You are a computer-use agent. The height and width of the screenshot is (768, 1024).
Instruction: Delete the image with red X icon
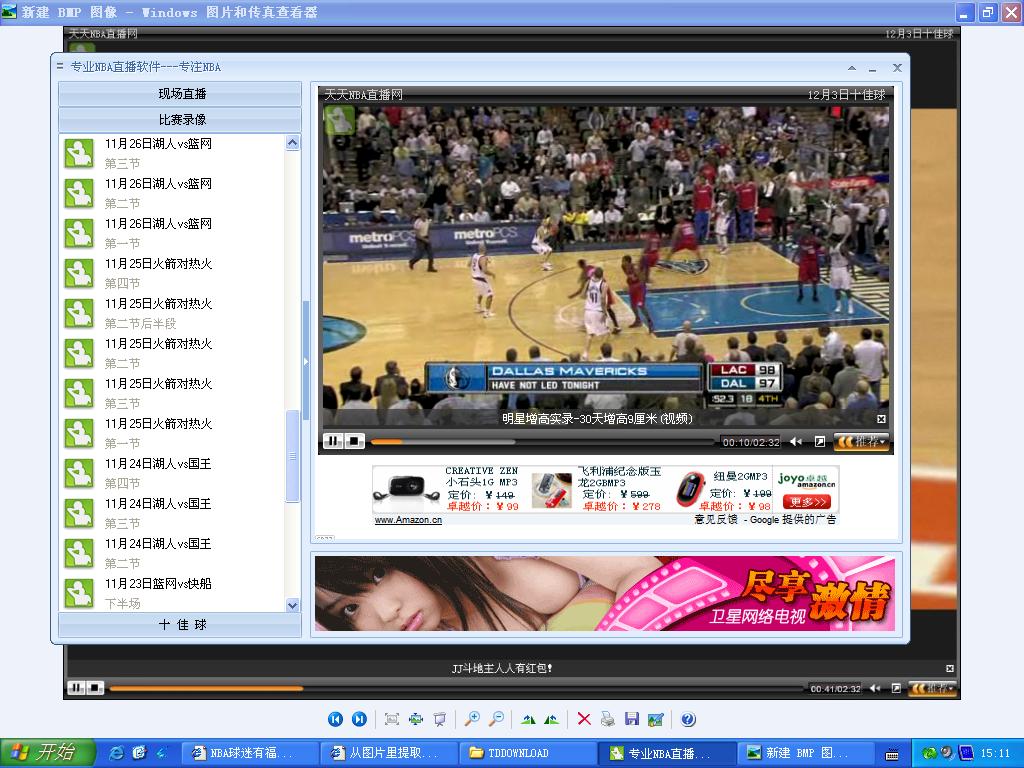(584, 719)
